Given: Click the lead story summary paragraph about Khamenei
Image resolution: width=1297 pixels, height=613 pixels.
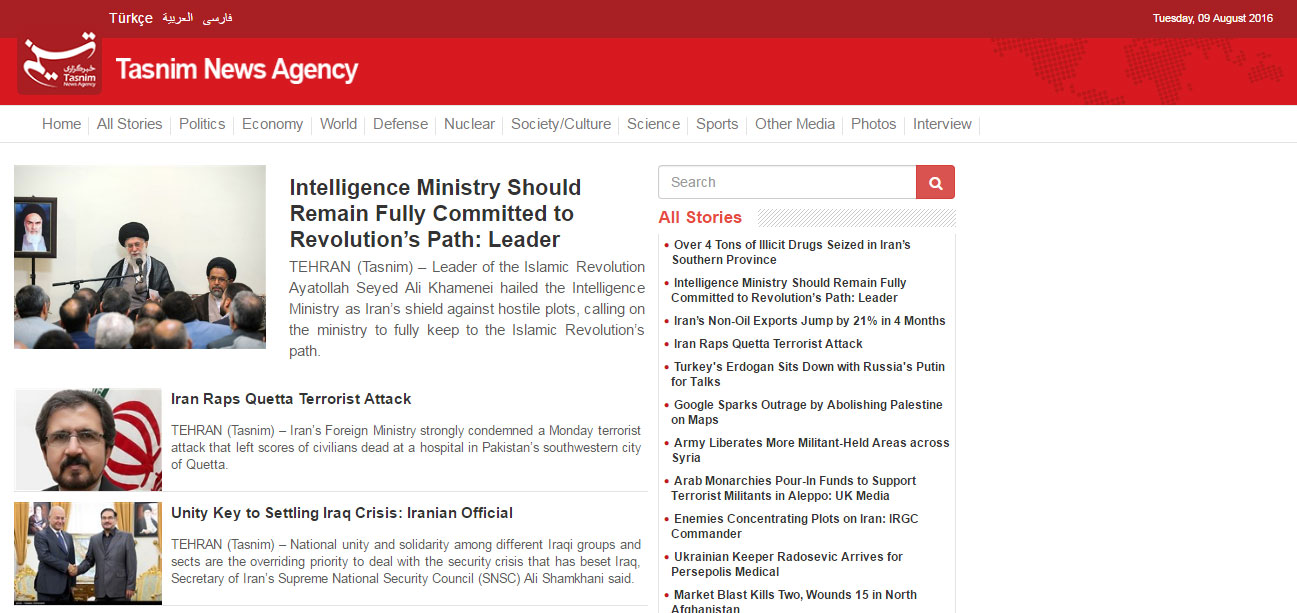Looking at the screenshot, I should [467, 309].
